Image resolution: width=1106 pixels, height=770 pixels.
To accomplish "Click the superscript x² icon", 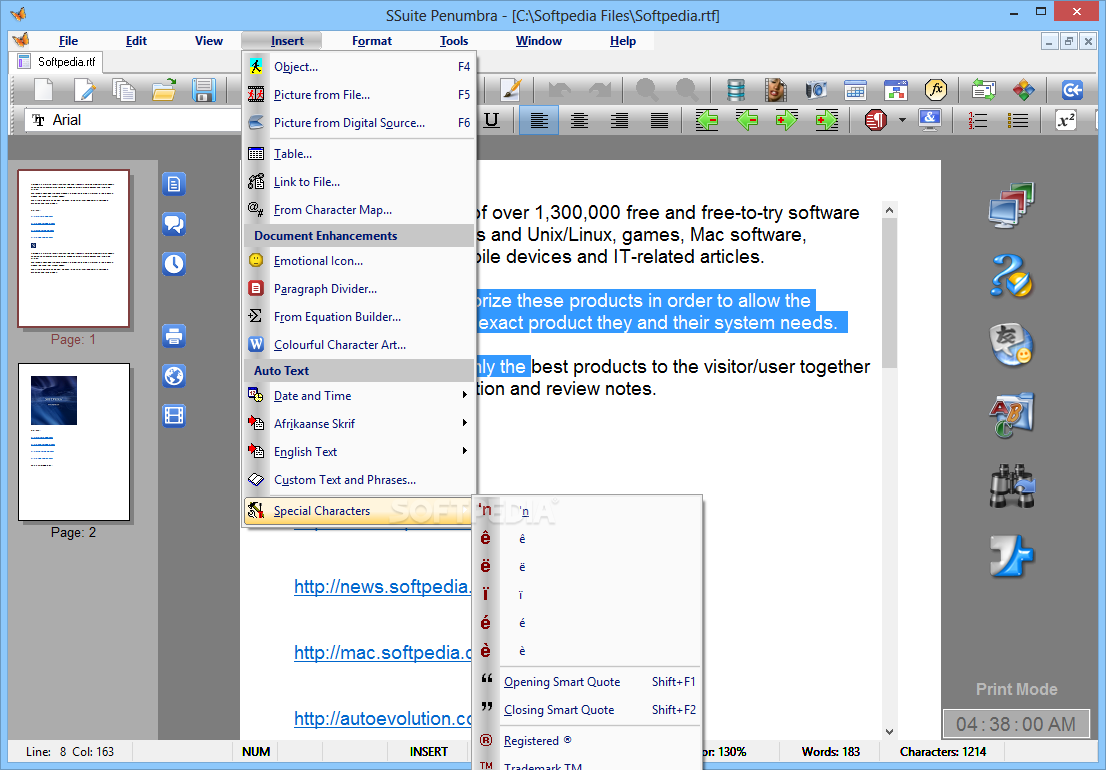I will point(1066,121).
